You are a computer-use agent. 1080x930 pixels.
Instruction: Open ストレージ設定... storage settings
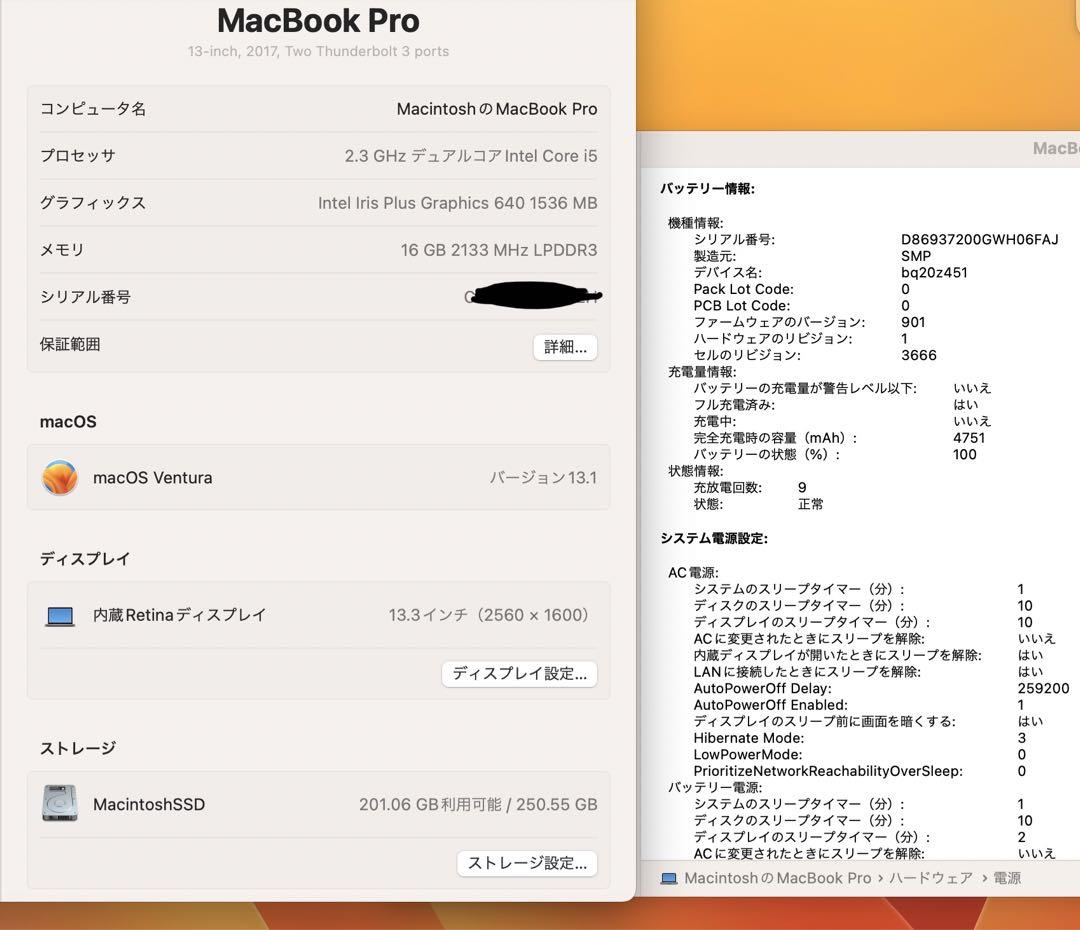click(x=527, y=863)
